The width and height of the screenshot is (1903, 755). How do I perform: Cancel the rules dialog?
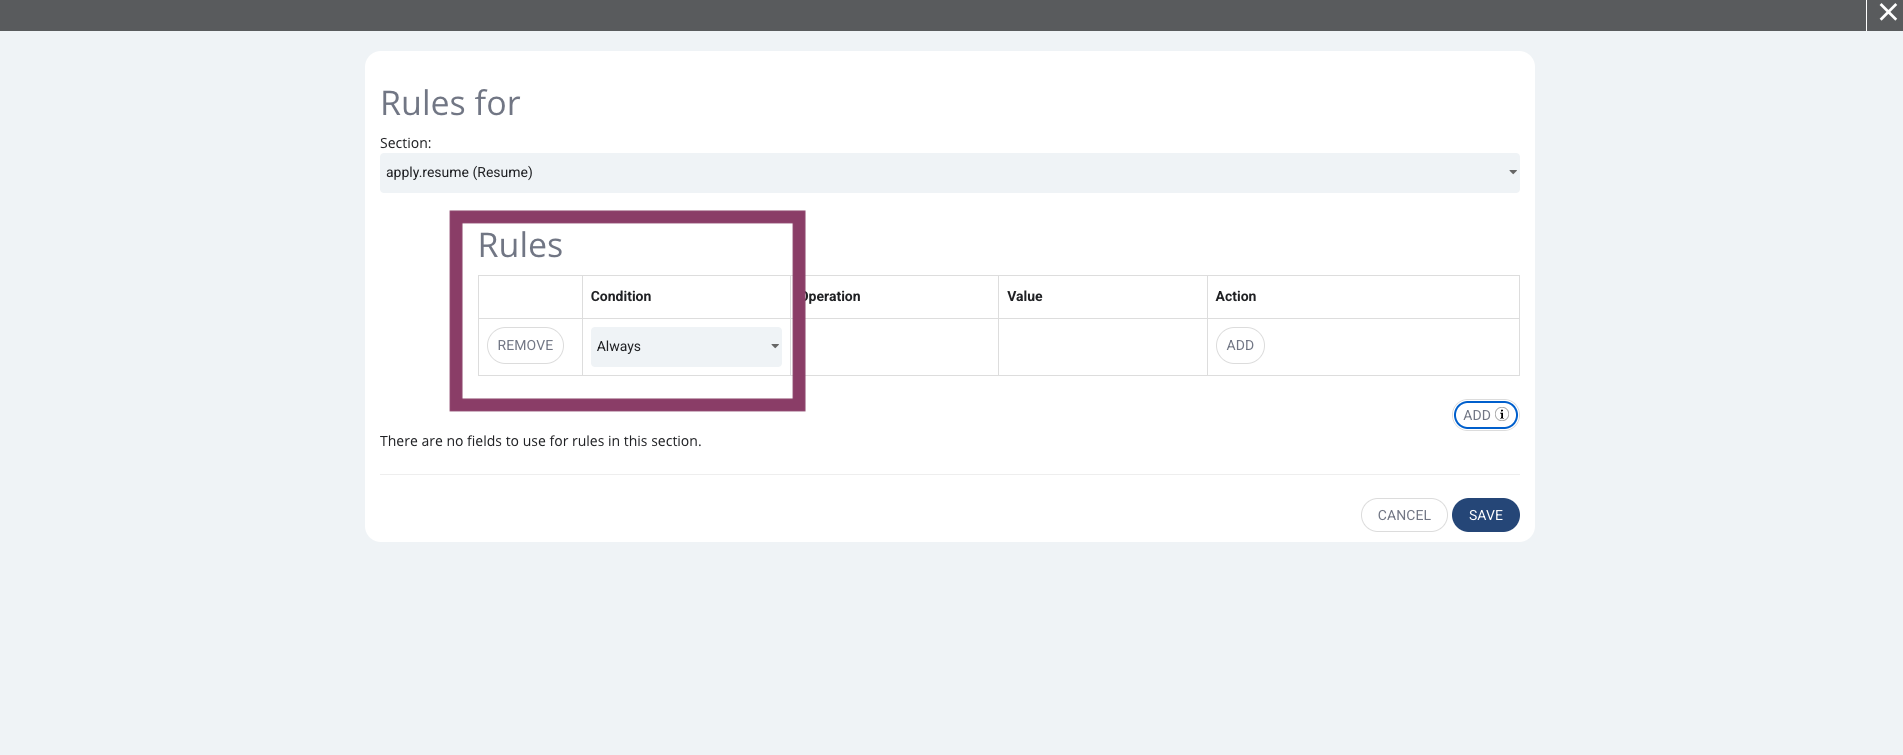1403,515
